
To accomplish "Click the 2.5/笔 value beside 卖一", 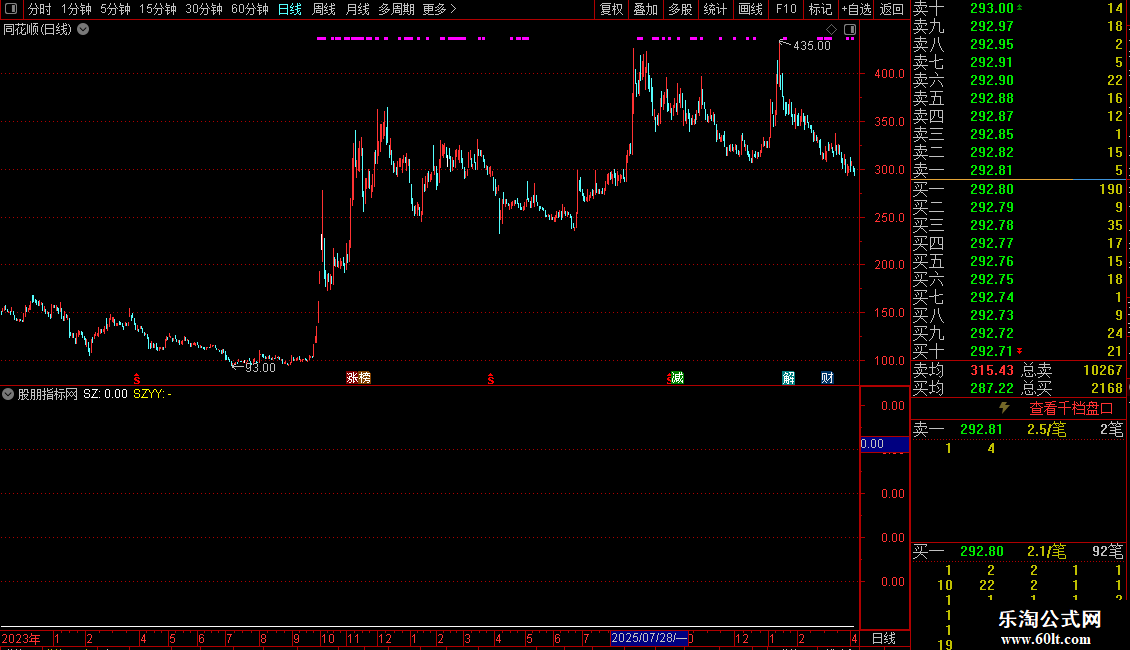I will [1046, 429].
